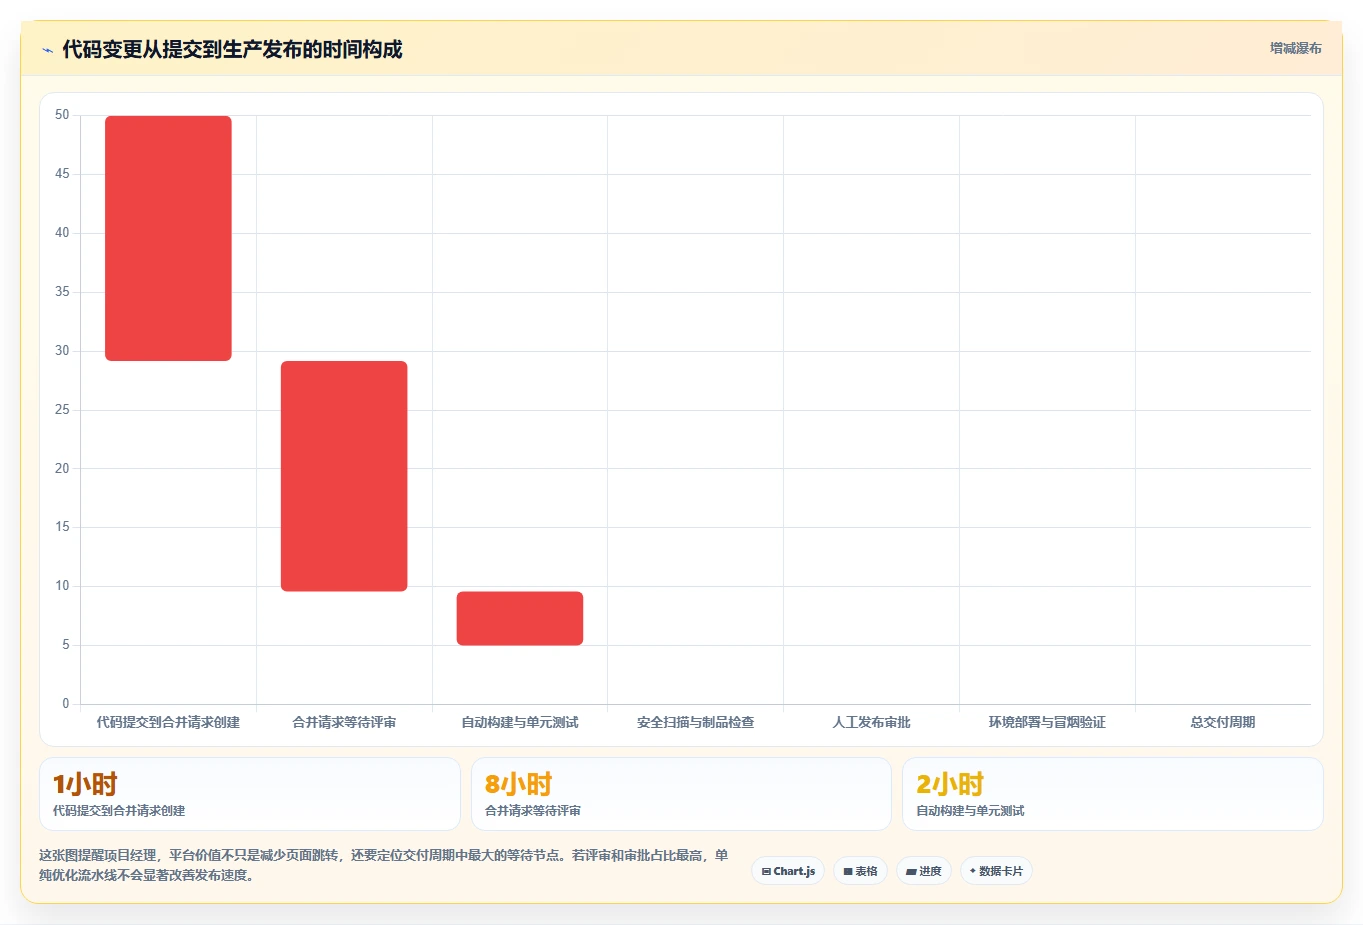Click the title 代码变更从提交到生产发布的时间构成
Image resolution: width=1363 pixels, height=925 pixels.
[x=232, y=49]
